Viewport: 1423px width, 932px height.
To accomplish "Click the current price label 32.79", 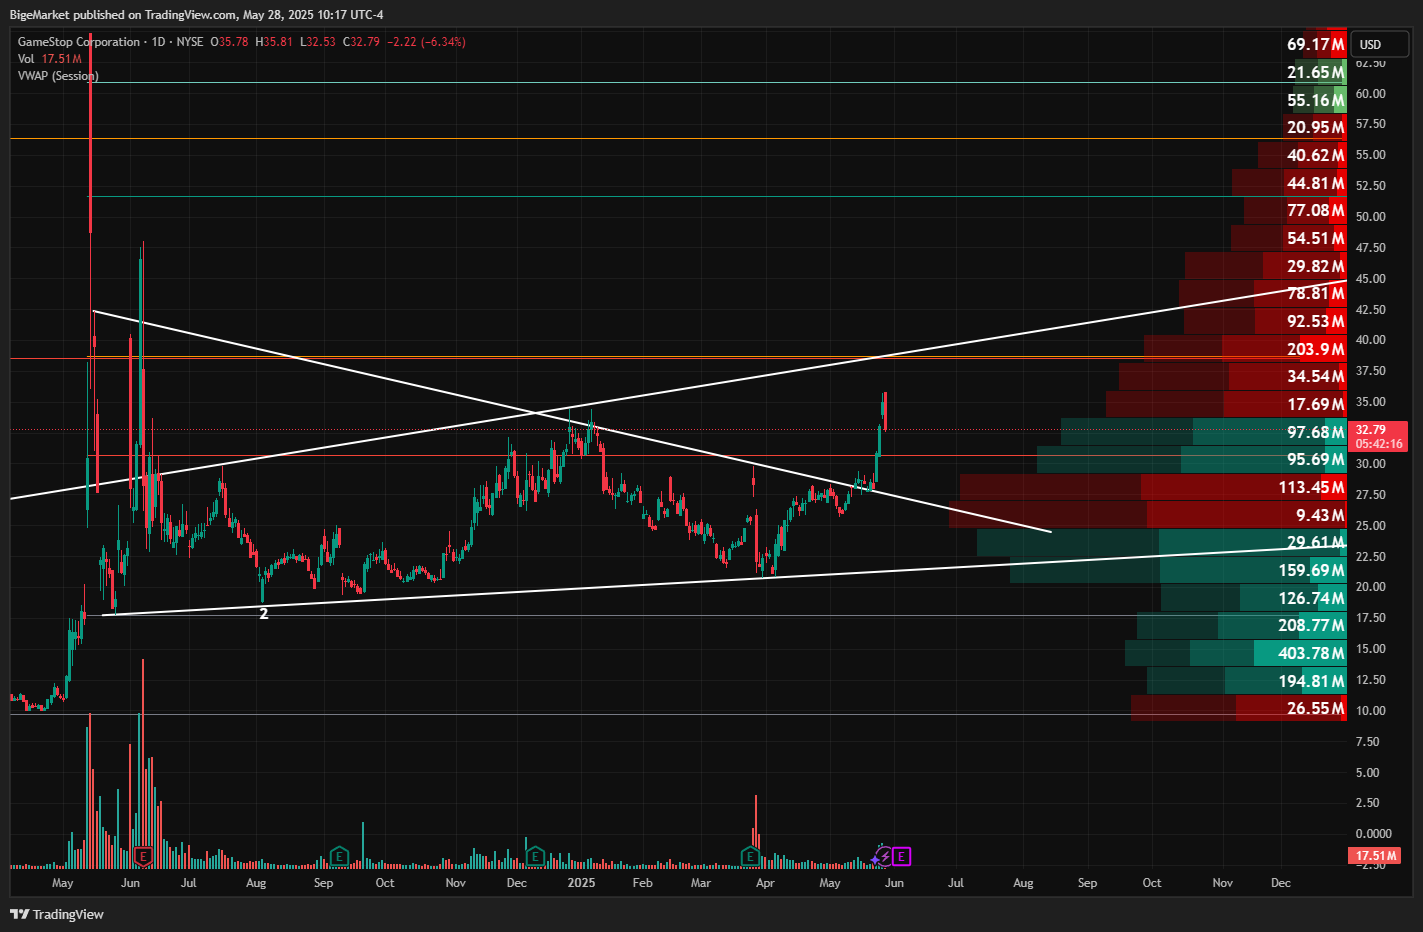I will 1378,436.
